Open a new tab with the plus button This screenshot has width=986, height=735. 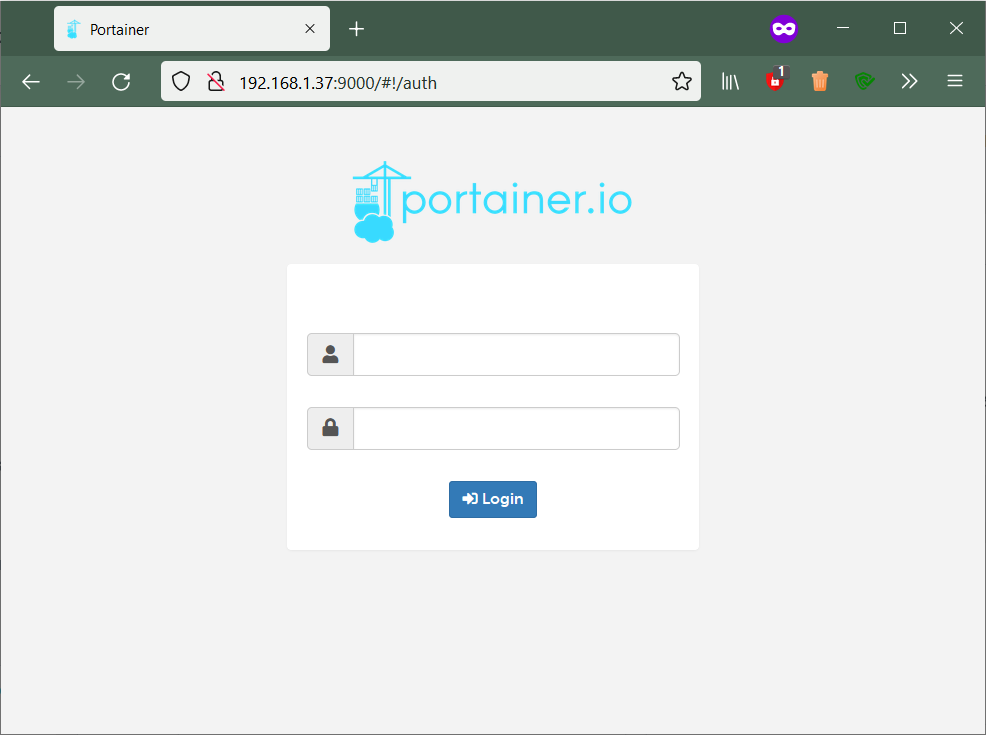[356, 29]
